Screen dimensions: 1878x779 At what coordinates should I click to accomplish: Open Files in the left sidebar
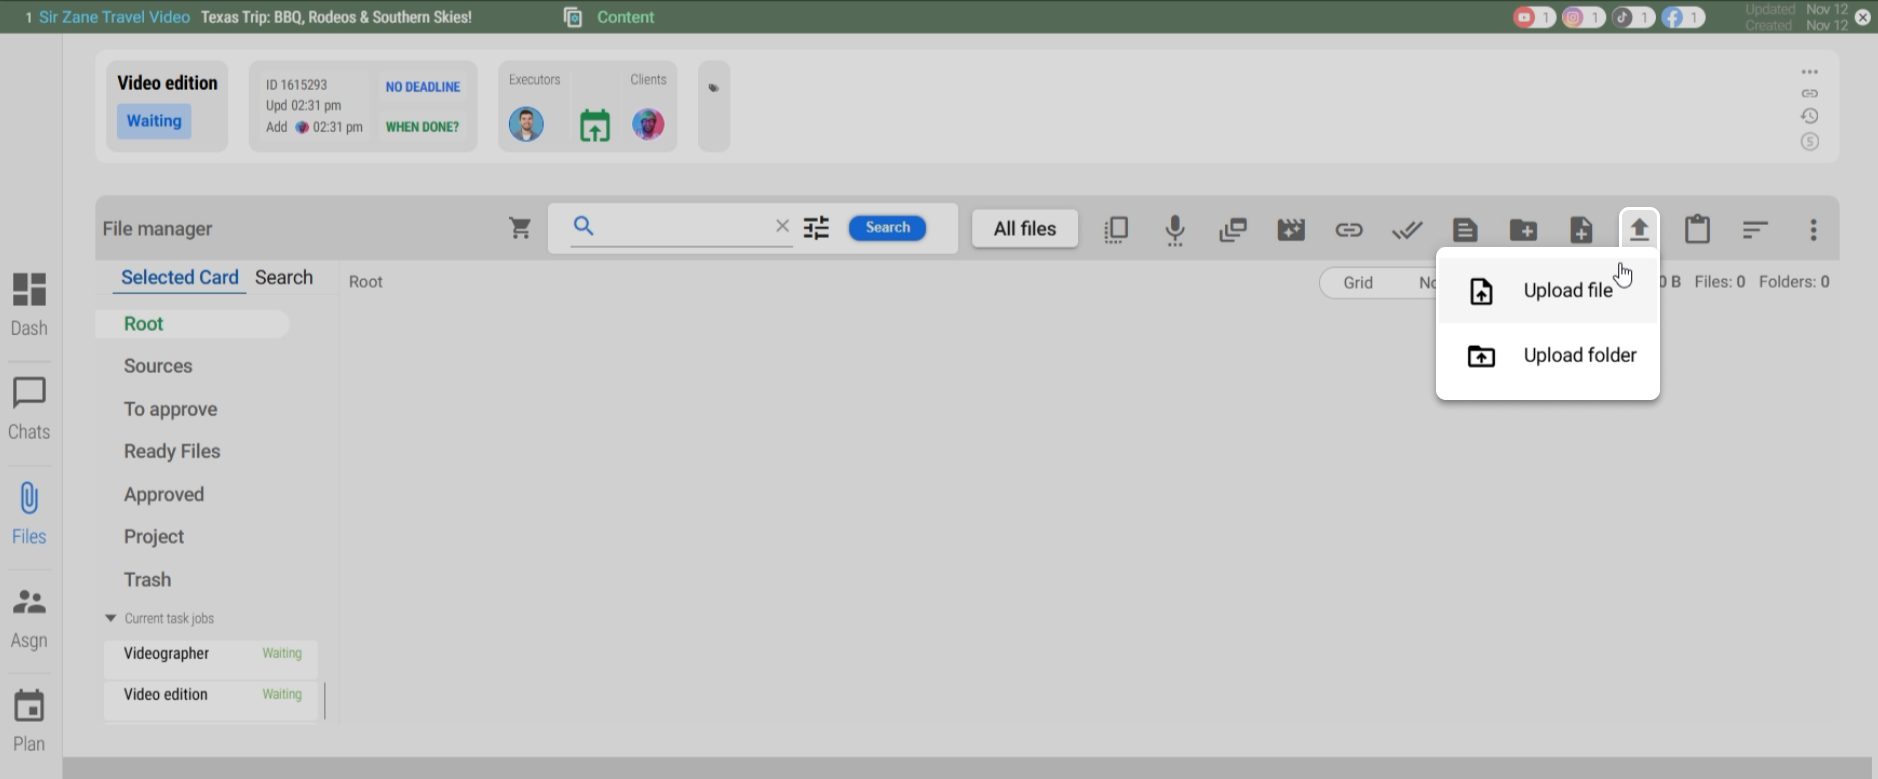29,512
